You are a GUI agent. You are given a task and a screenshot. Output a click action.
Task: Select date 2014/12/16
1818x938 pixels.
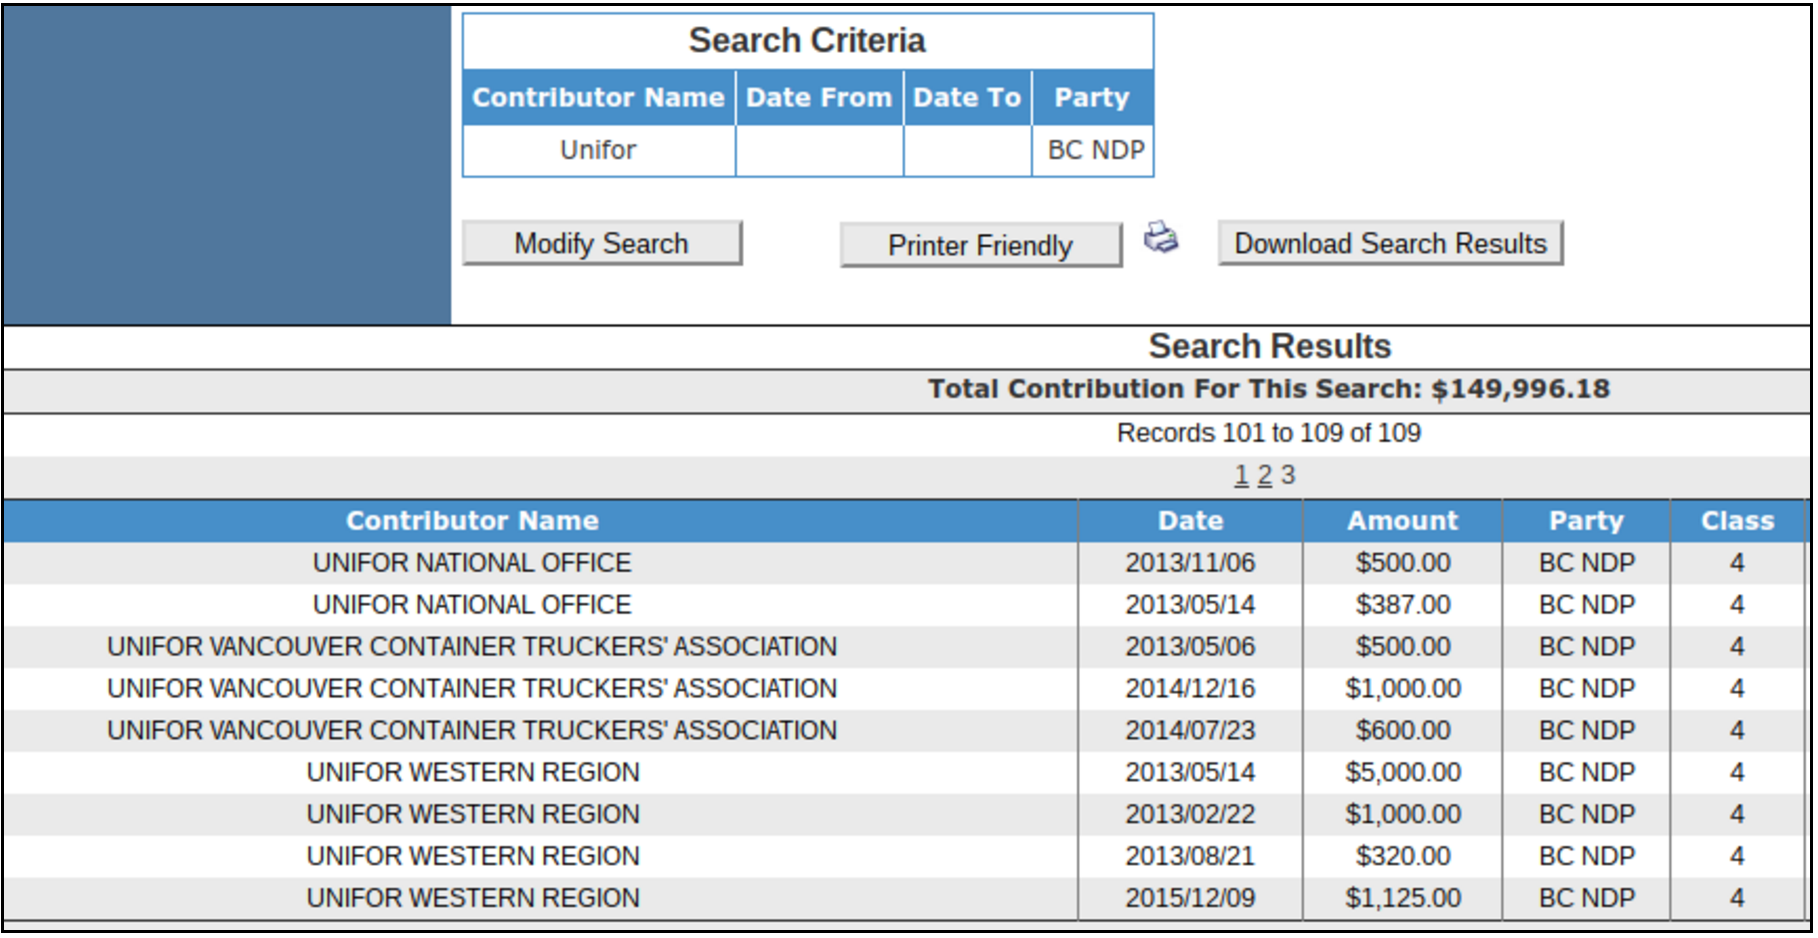click(1190, 689)
